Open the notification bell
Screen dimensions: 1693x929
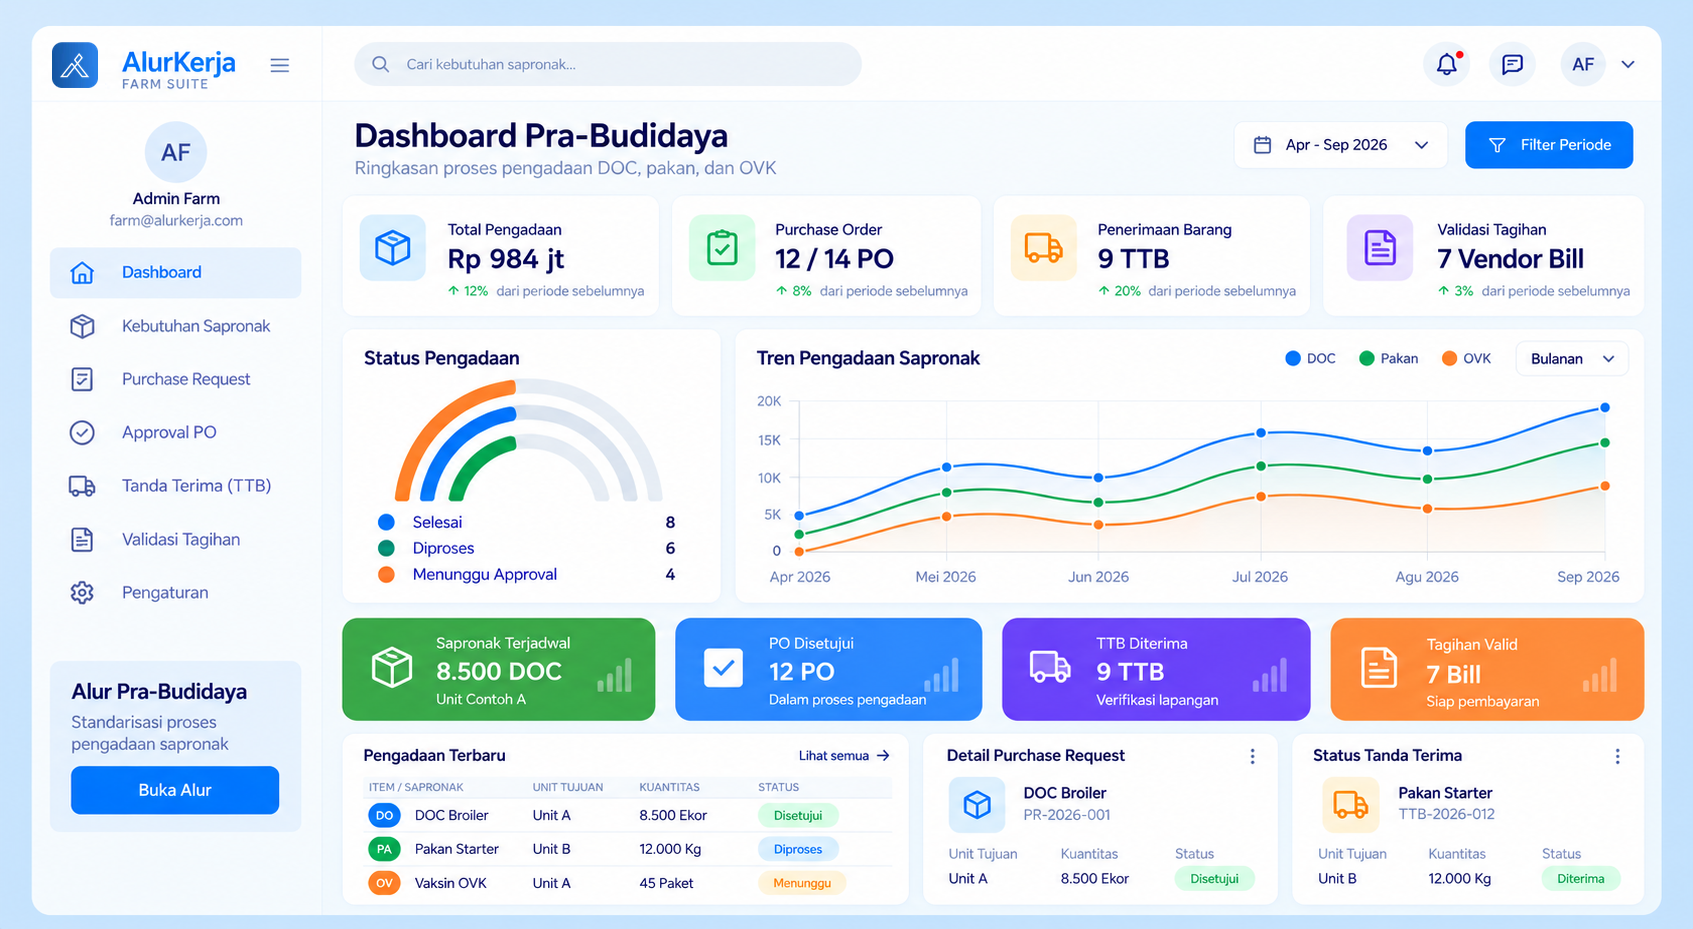[1447, 64]
